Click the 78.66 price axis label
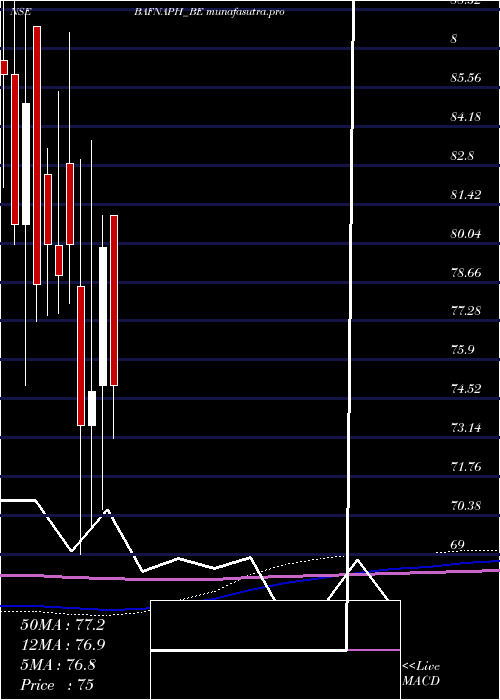Screen dimensions: 500x700 tap(466, 272)
